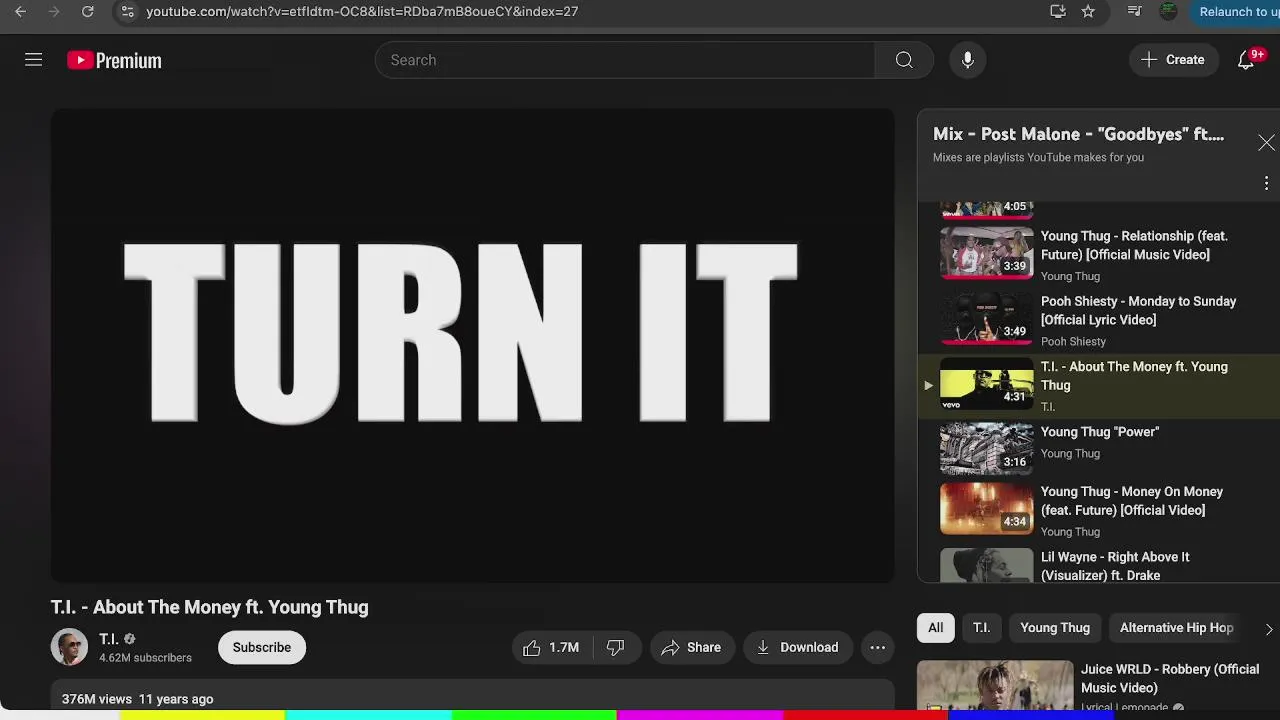Open the browser profile avatar
The image size is (1280, 720).
[1168, 11]
